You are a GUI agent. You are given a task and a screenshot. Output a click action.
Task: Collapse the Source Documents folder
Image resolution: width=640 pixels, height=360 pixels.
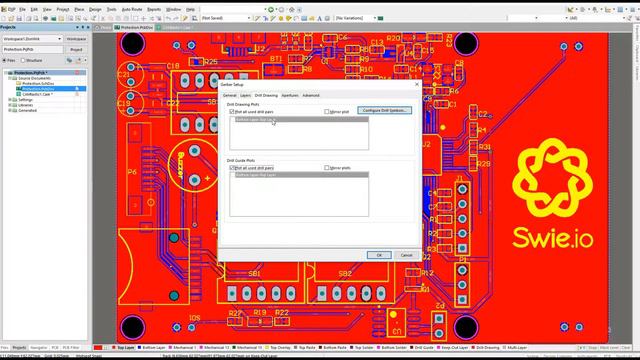(10, 78)
